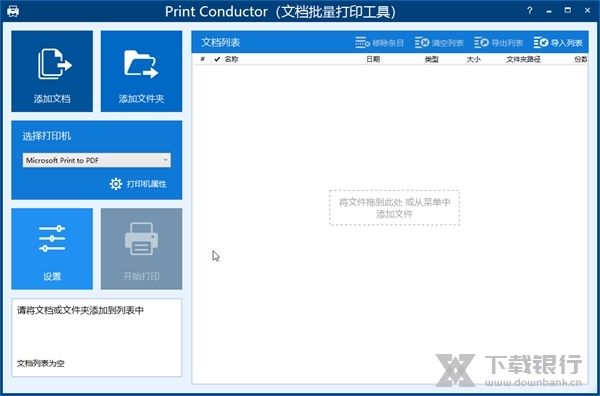Click the Select Printer (选择打印机) label
Screen dimensions: 600x396
47,136
